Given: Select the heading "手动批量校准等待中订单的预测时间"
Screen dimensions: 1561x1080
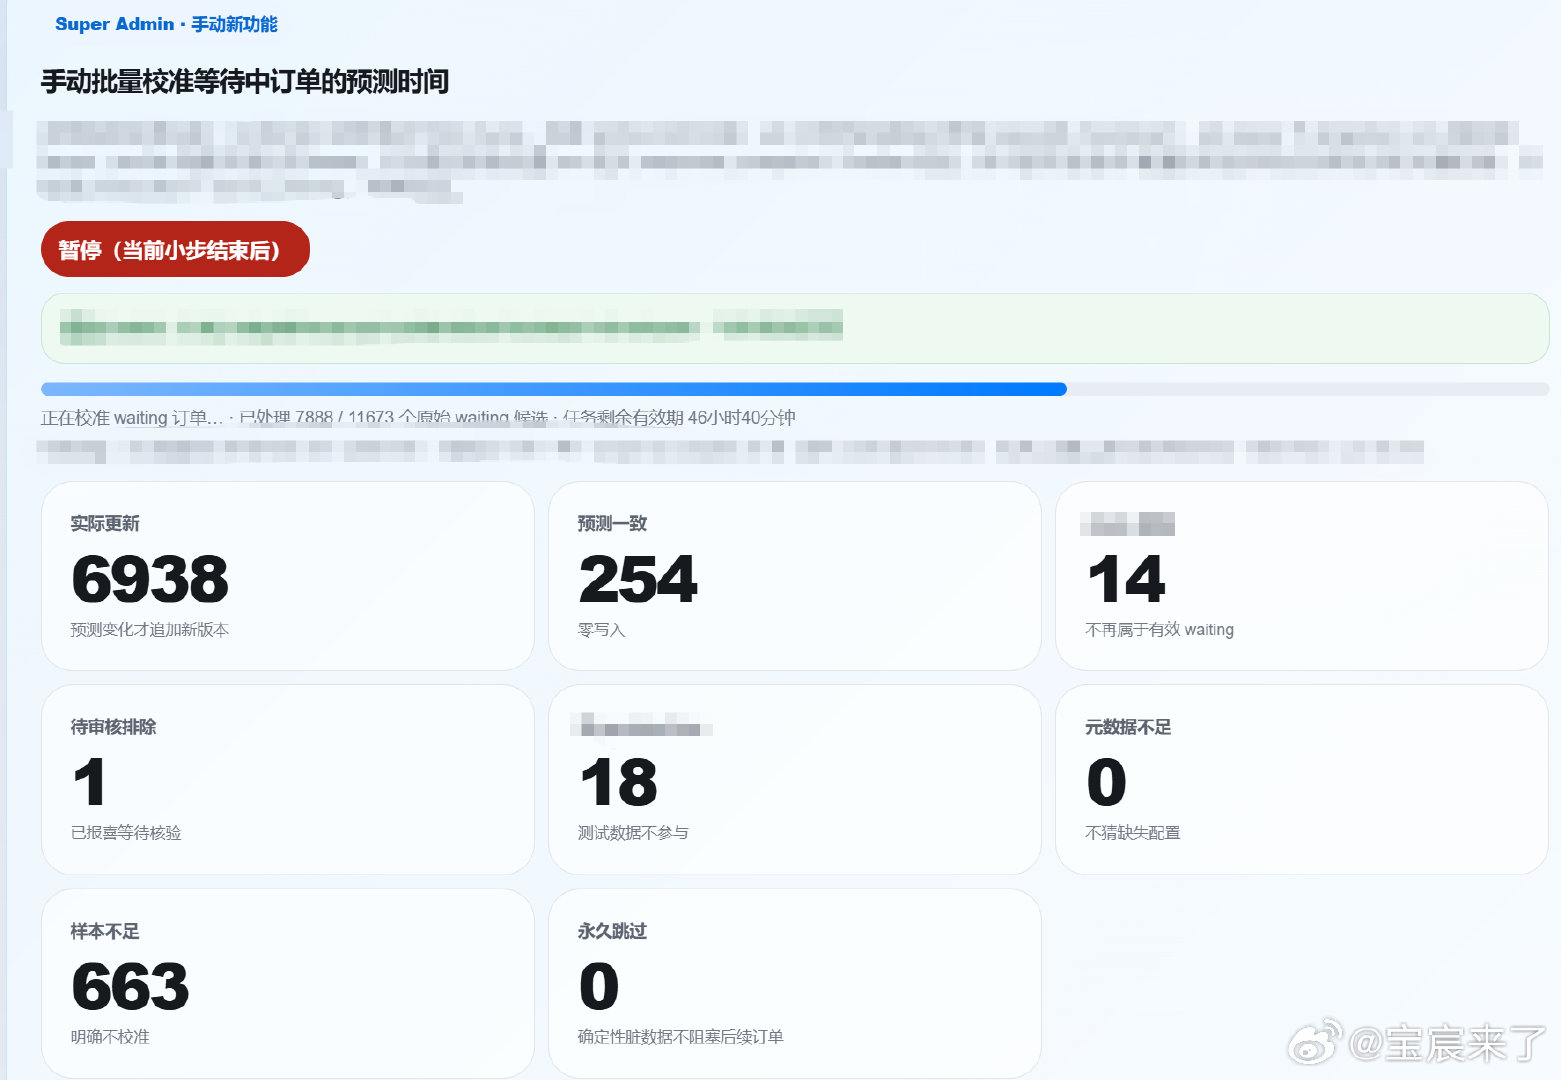Looking at the screenshot, I should point(245,81).
